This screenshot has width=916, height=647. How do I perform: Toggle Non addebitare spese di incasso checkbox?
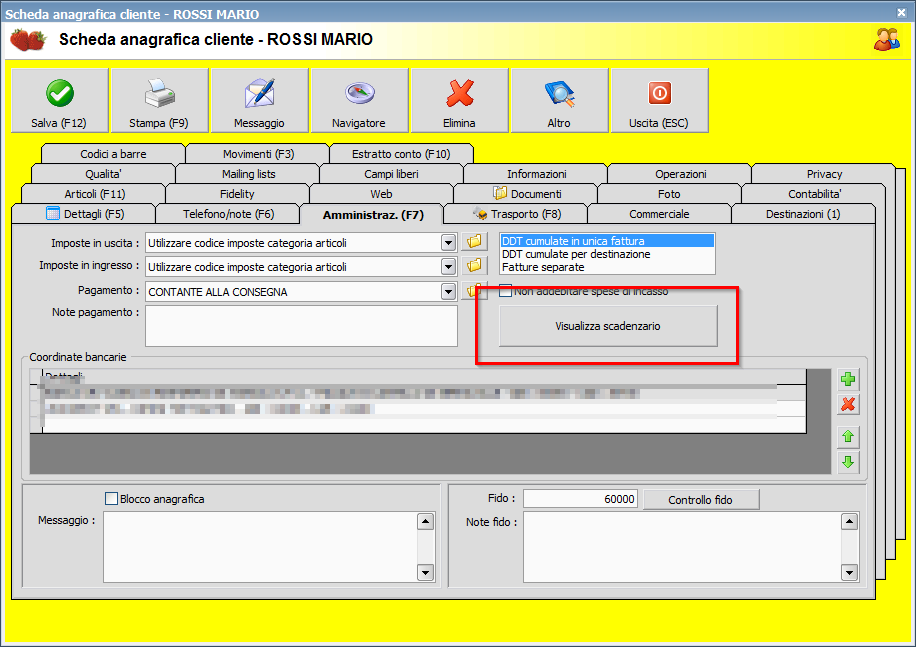506,291
